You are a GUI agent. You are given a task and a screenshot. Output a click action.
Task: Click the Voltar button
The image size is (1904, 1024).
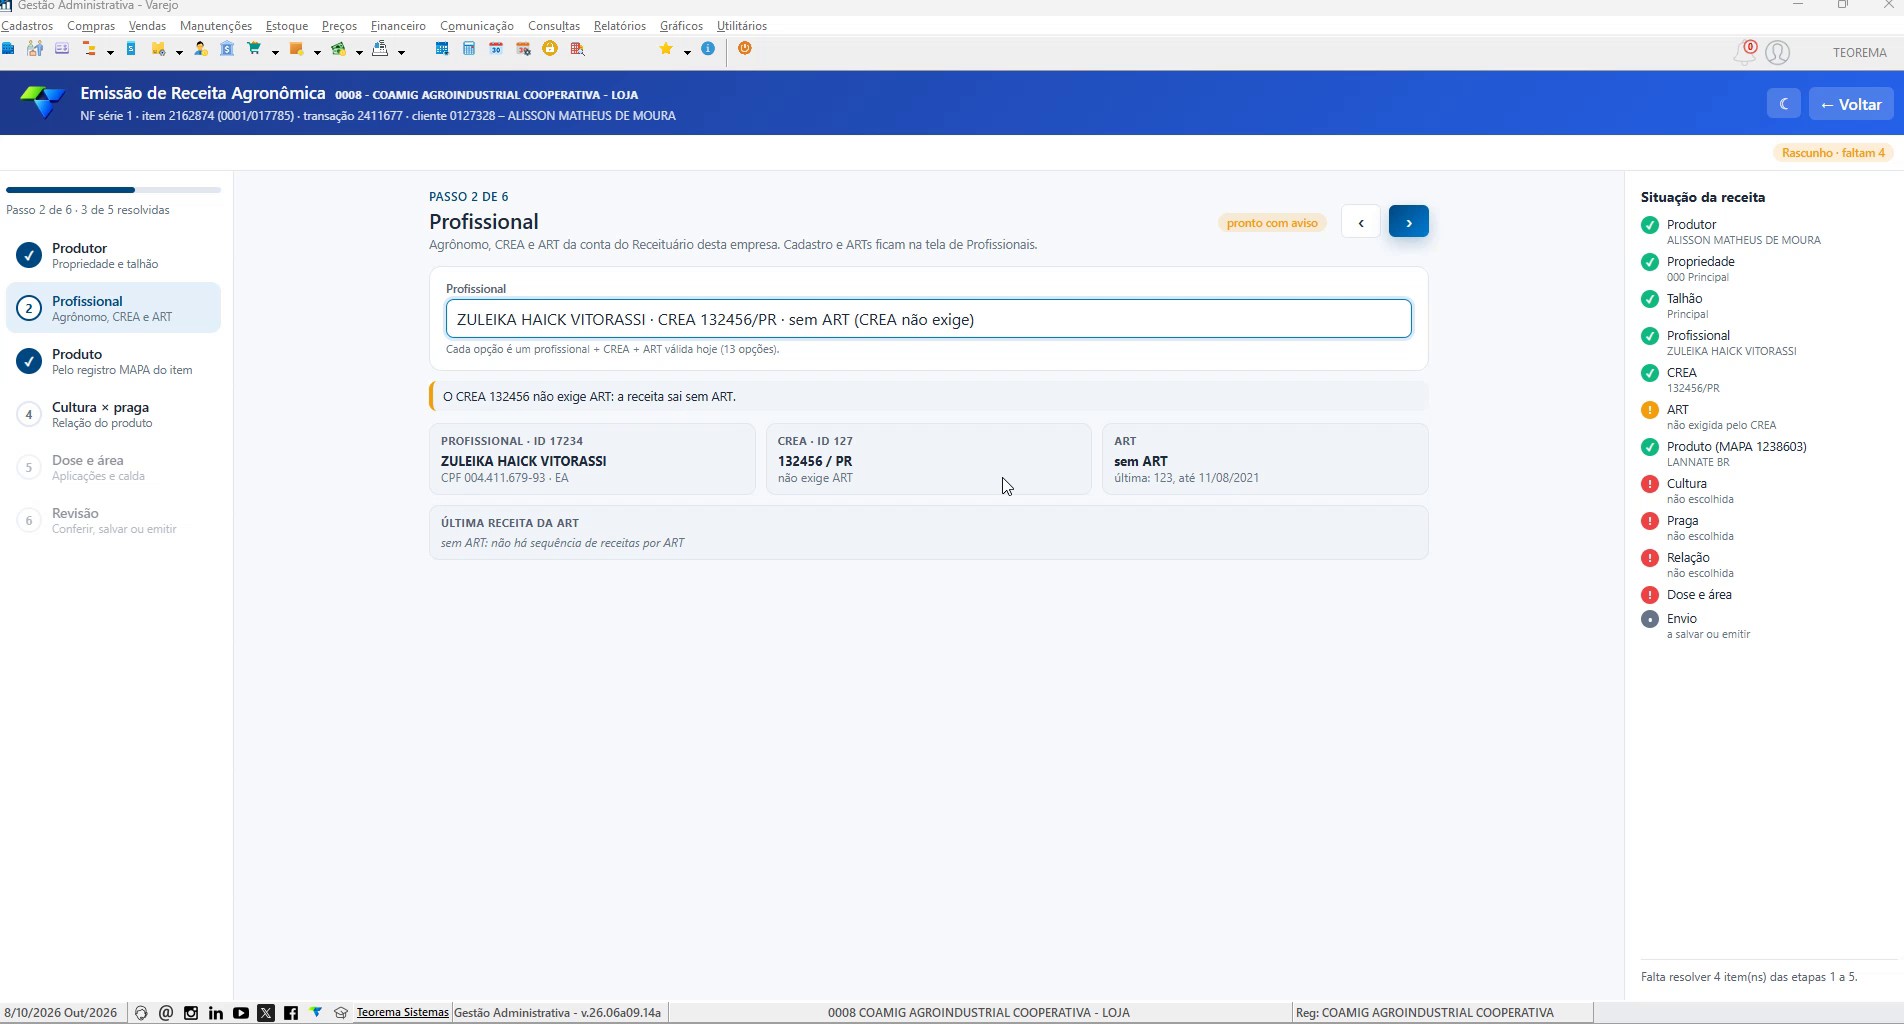(x=1851, y=104)
